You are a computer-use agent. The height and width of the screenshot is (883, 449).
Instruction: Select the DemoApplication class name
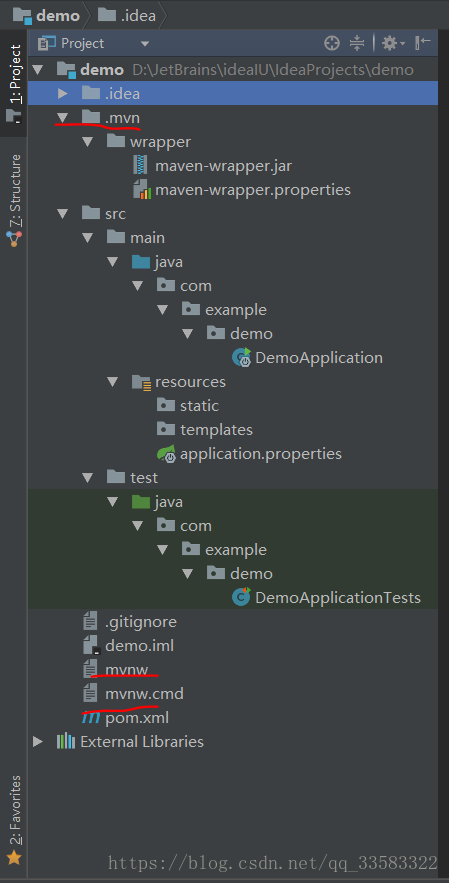(x=319, y=358)
